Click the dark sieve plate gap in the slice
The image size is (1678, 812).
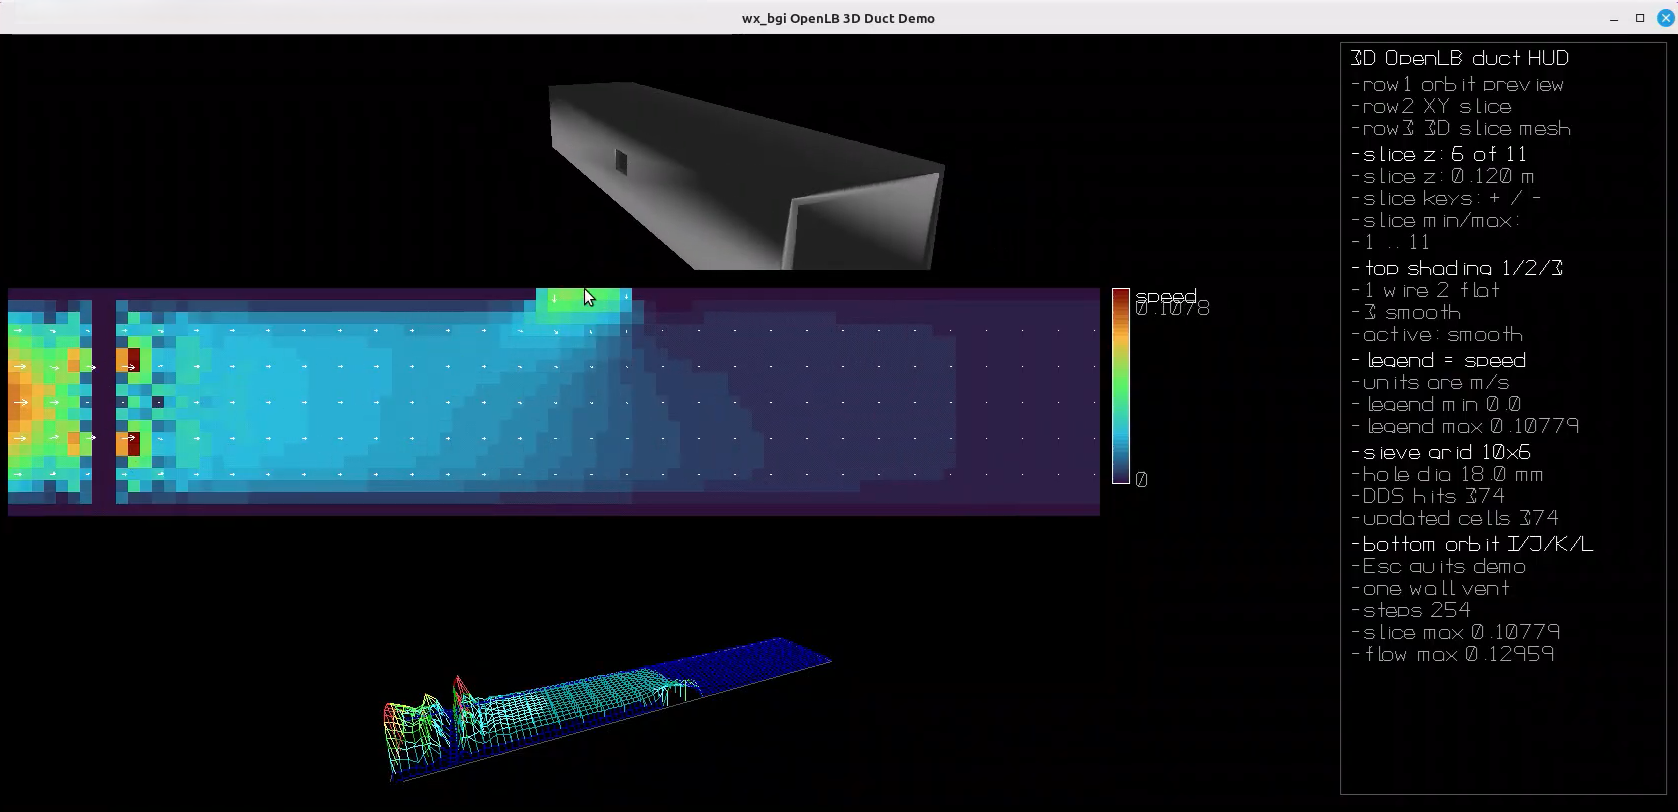pos(104,400)
